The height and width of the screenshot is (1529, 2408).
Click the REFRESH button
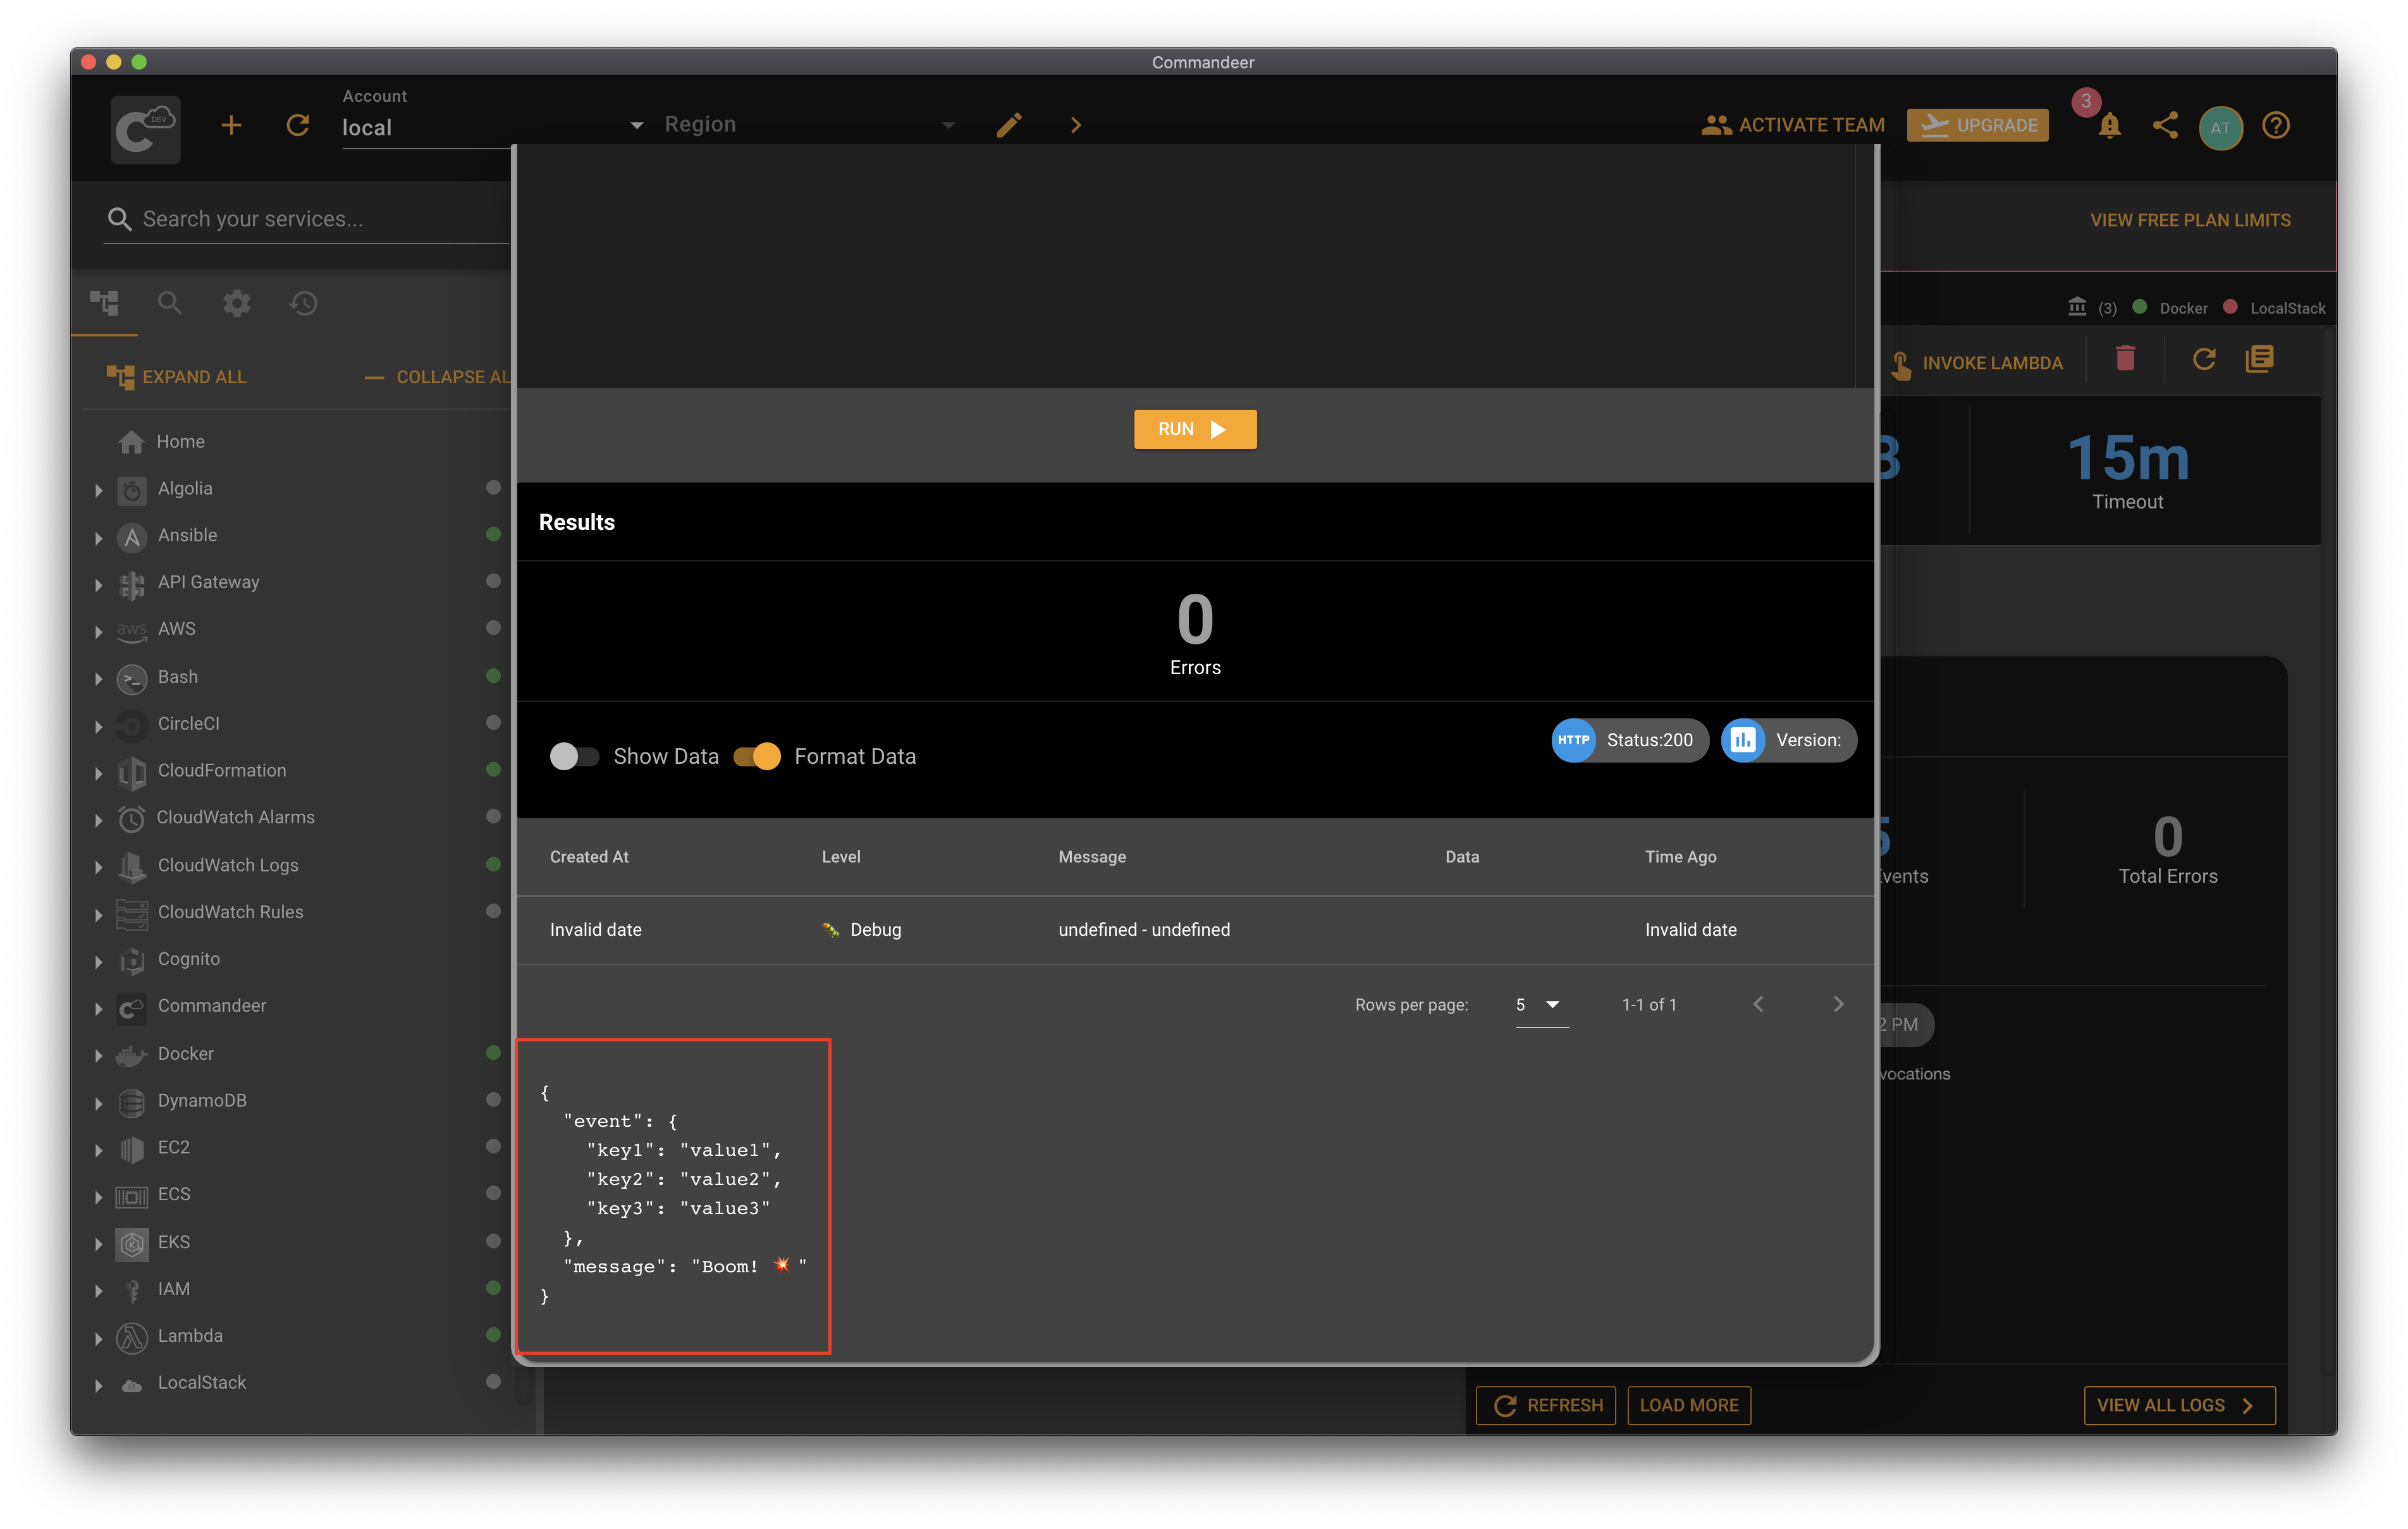click(1546, 1405)
